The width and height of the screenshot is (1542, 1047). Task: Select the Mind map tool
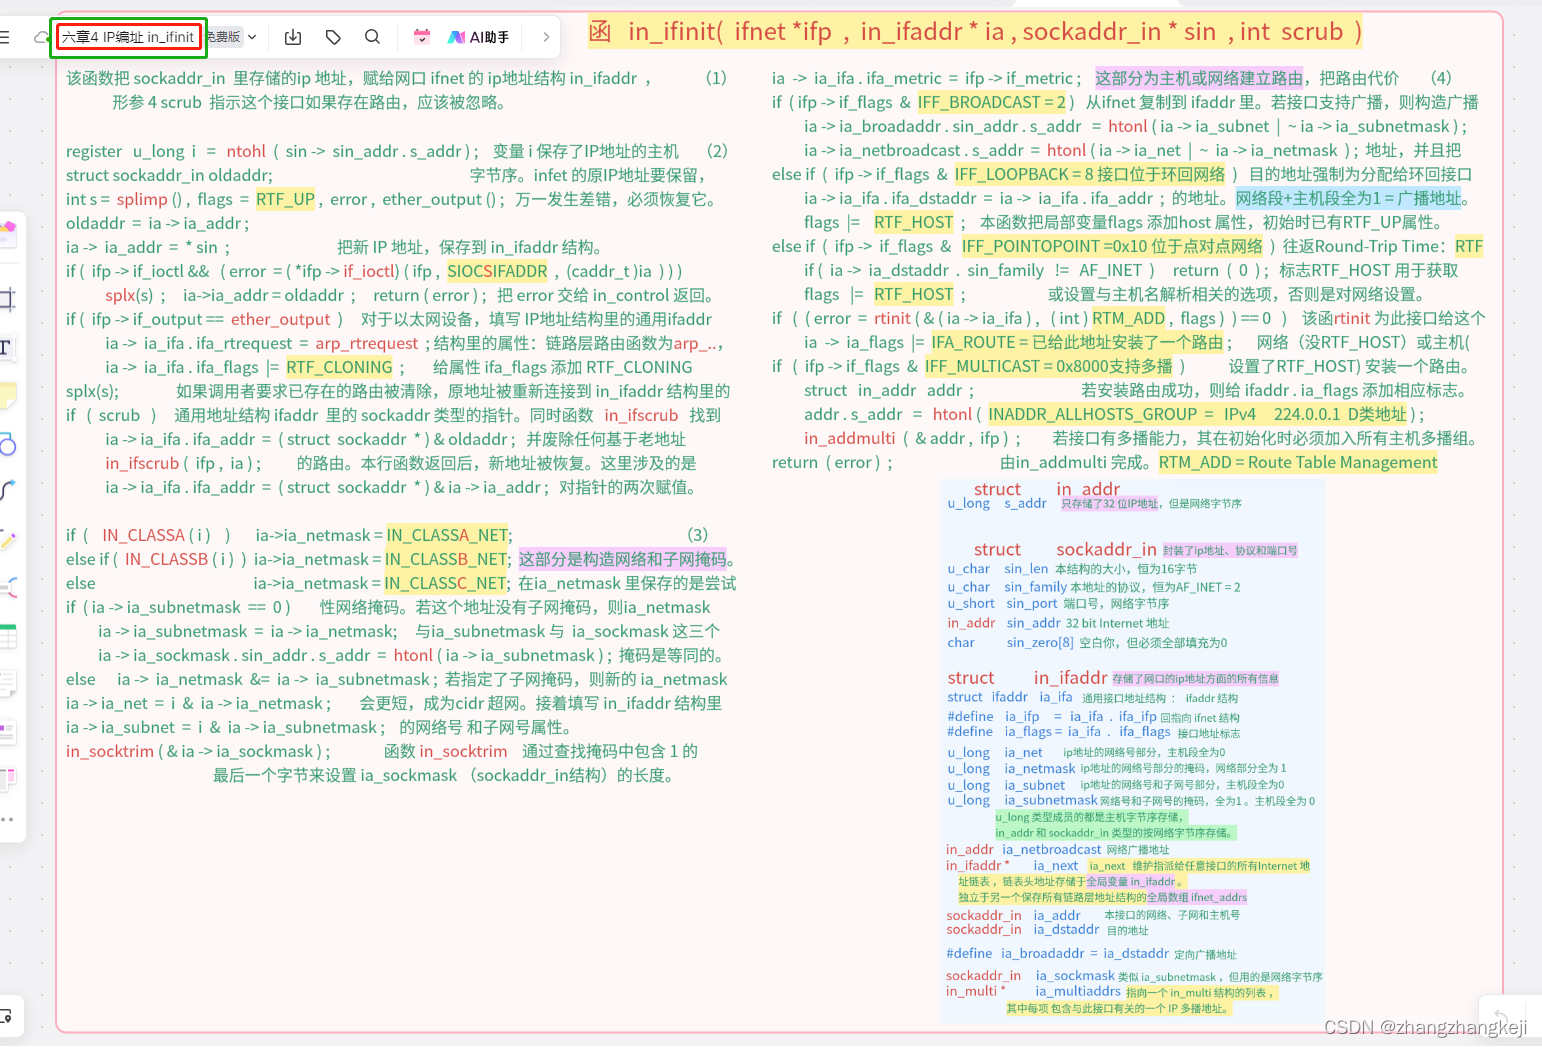pyautogui.click(x=7, y=587)
